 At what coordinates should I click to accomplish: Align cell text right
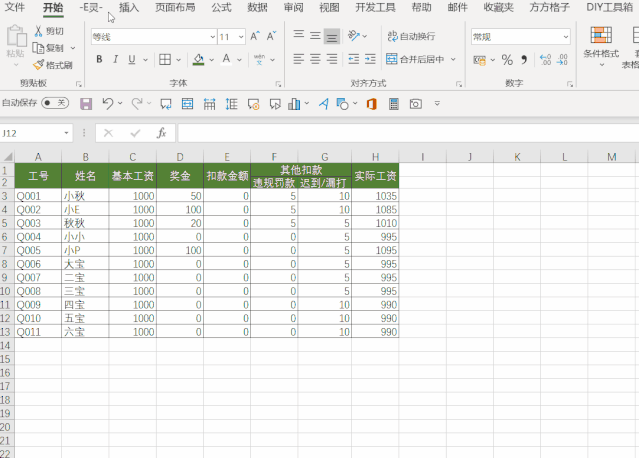coord(332,59)
